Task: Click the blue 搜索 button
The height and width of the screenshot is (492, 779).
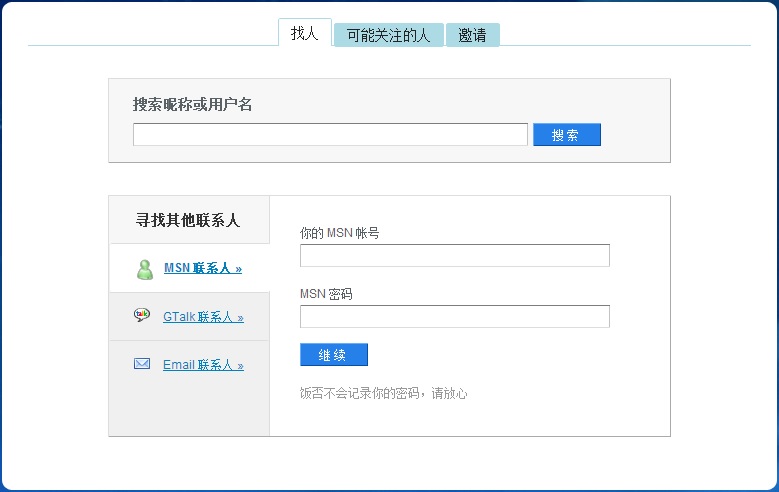Action: pos(567,135)
